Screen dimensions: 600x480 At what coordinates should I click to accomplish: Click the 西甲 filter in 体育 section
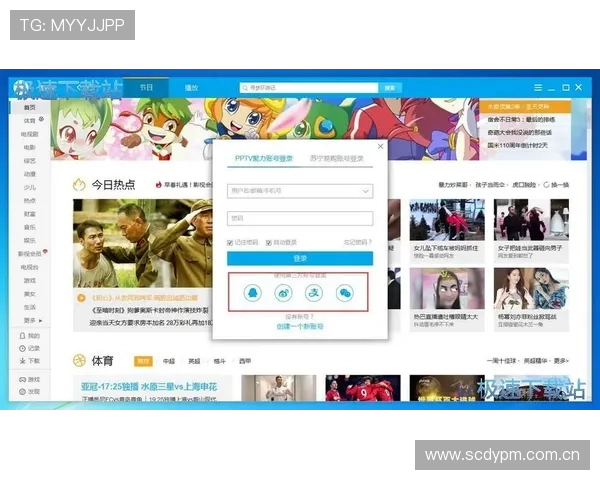coord(245,361)
